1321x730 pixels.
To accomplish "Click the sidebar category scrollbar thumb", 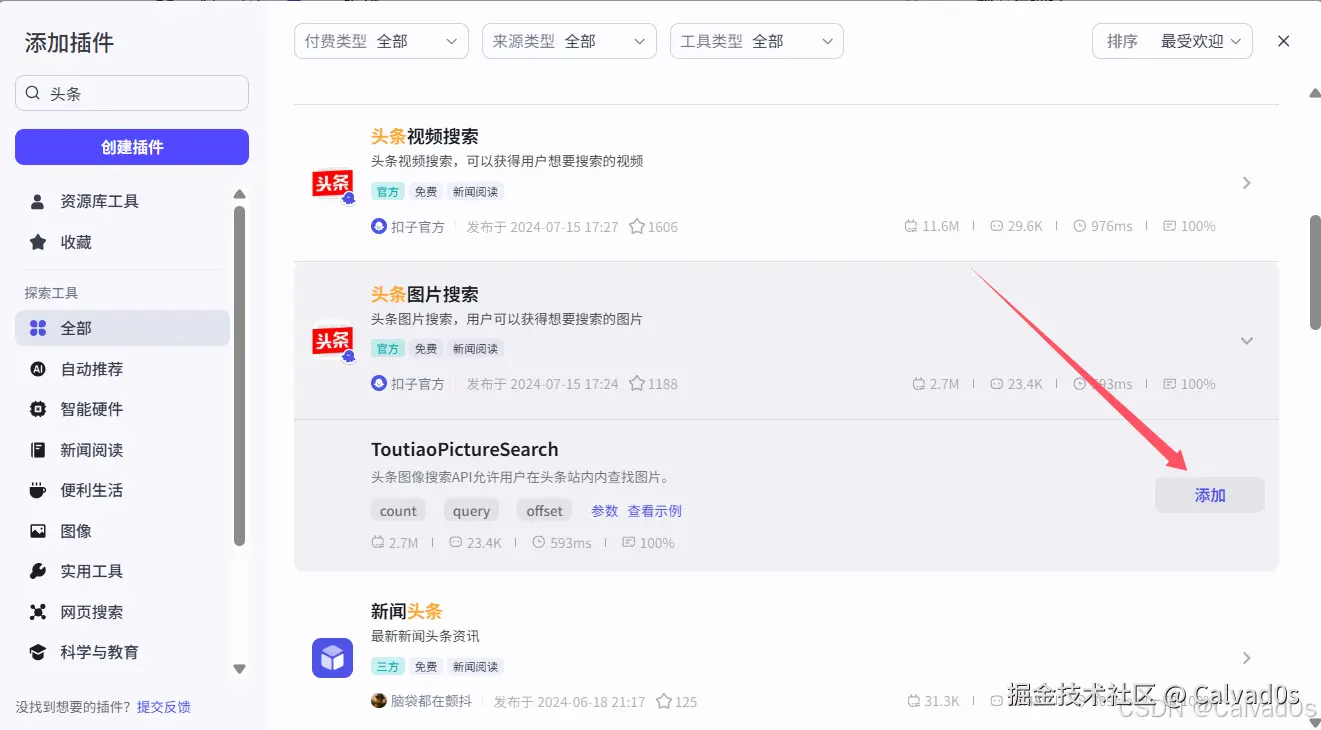I will click(x=239, y=375).
